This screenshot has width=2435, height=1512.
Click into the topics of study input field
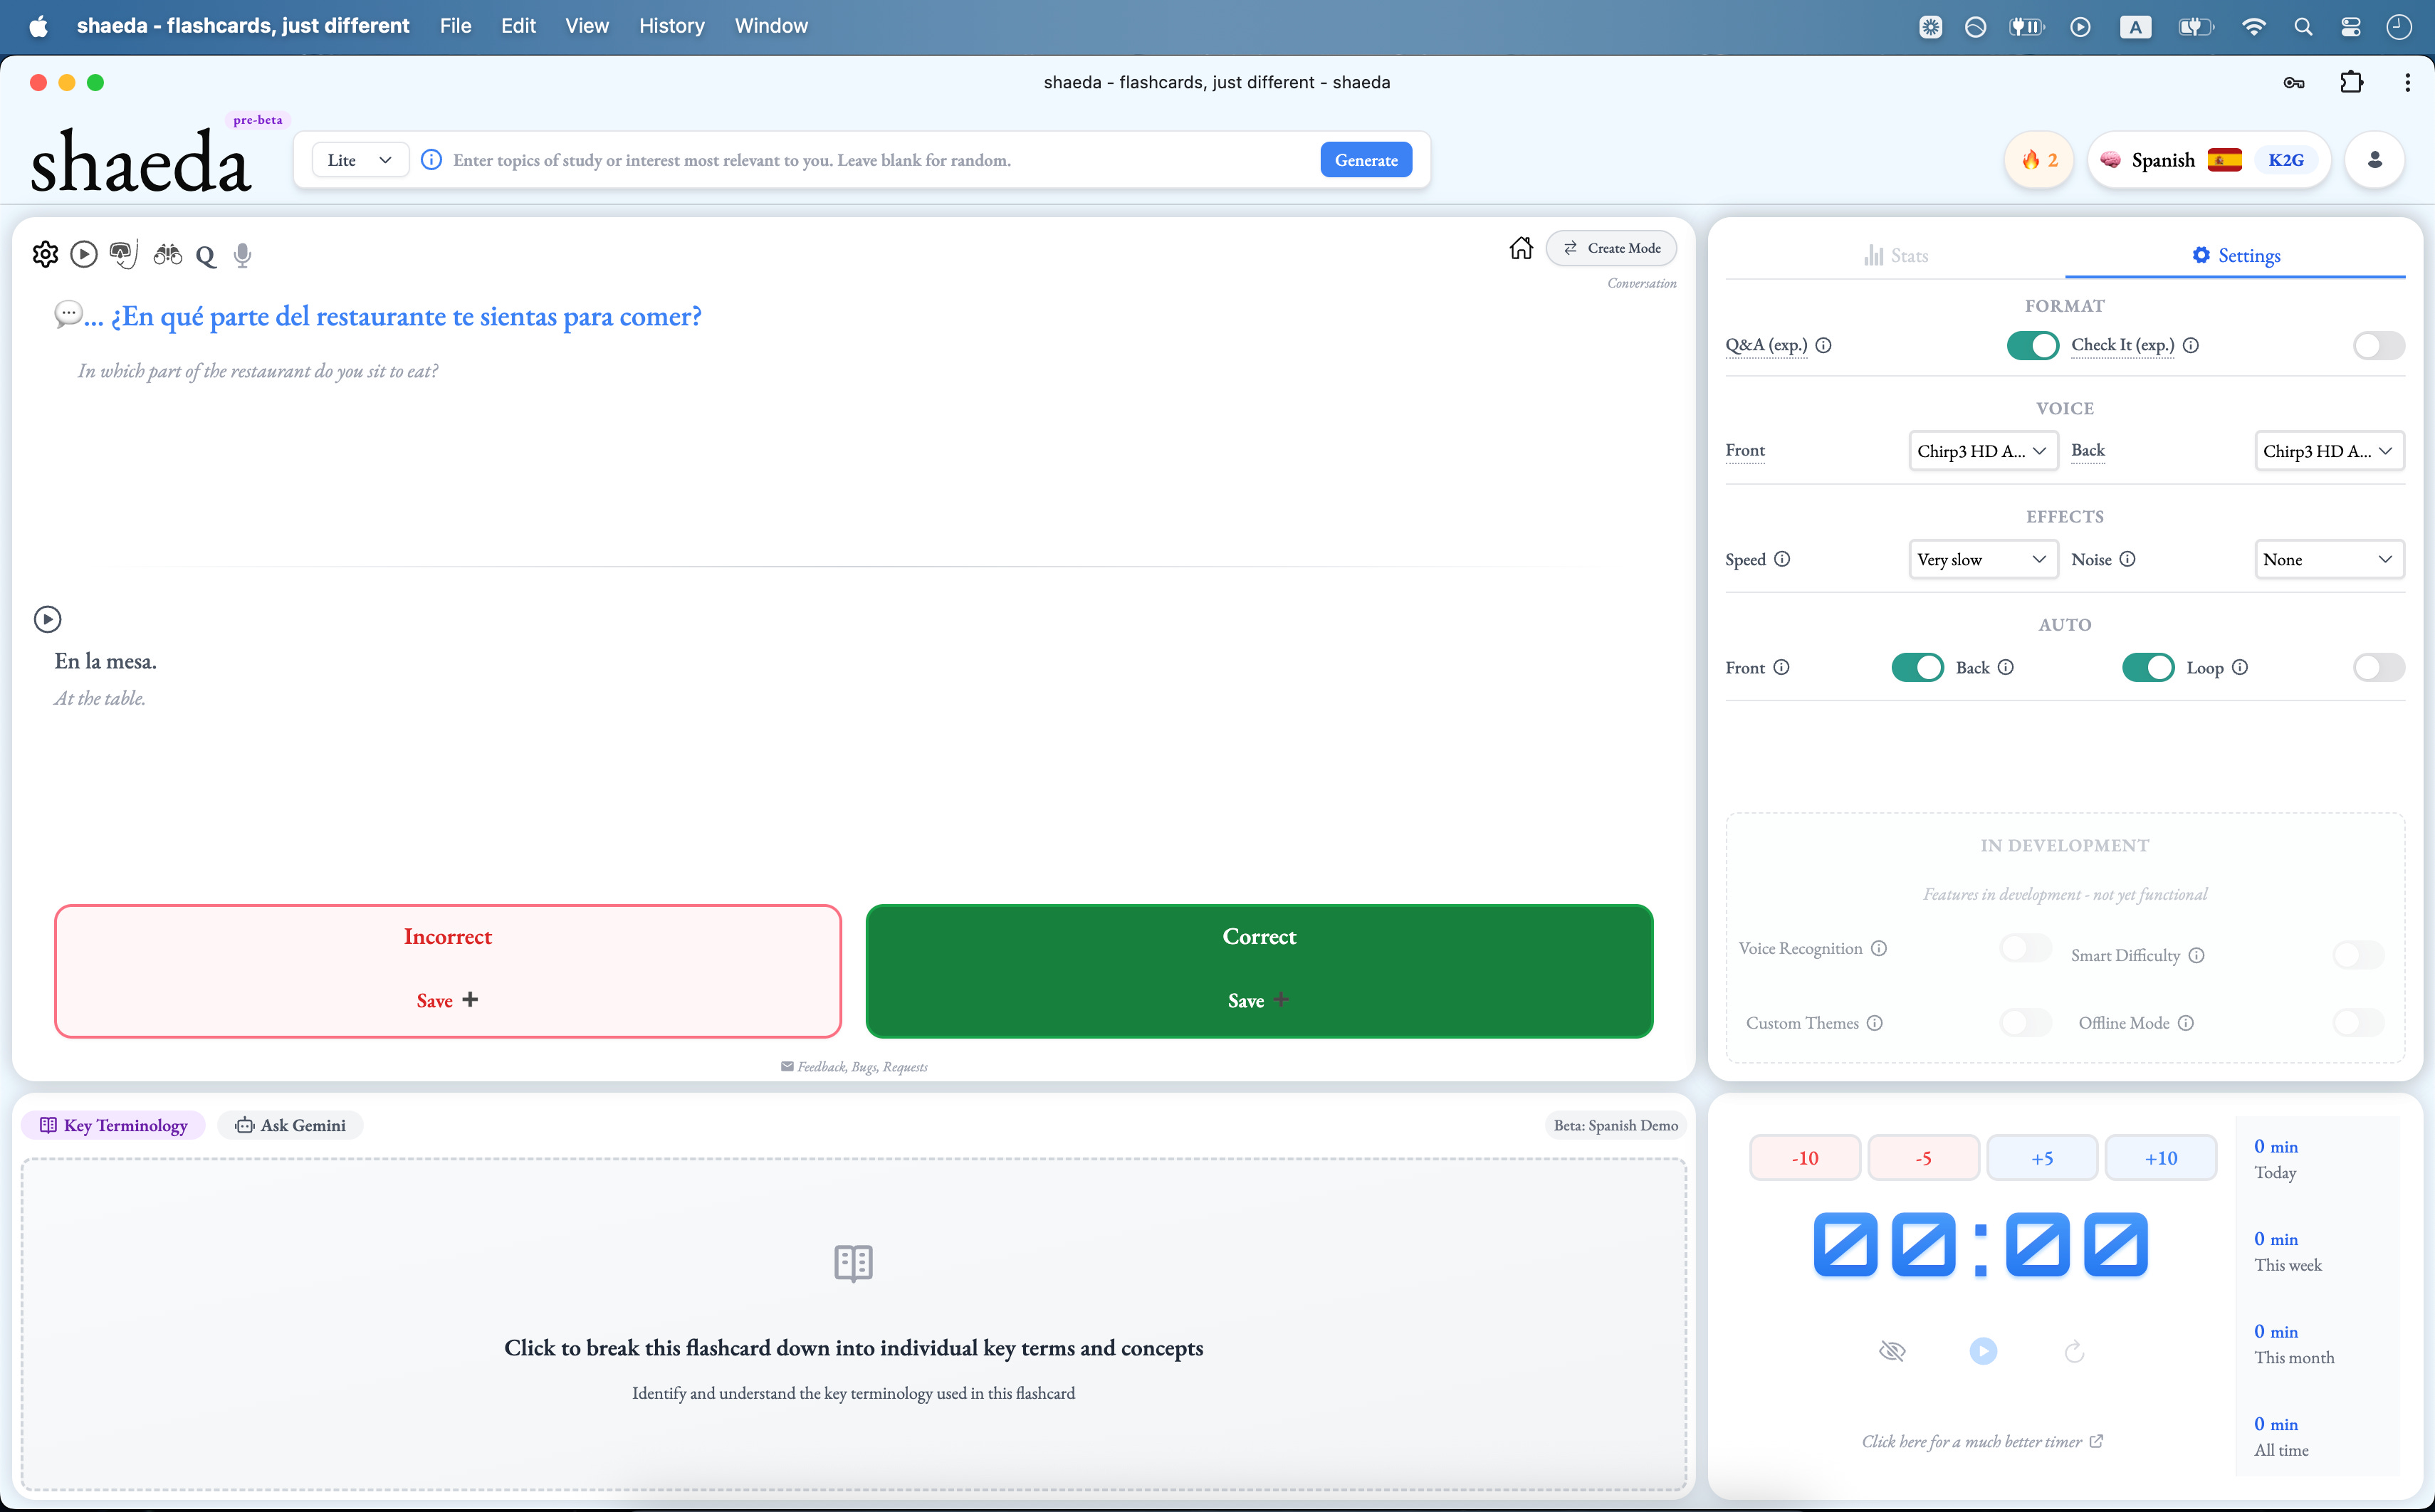870,160
